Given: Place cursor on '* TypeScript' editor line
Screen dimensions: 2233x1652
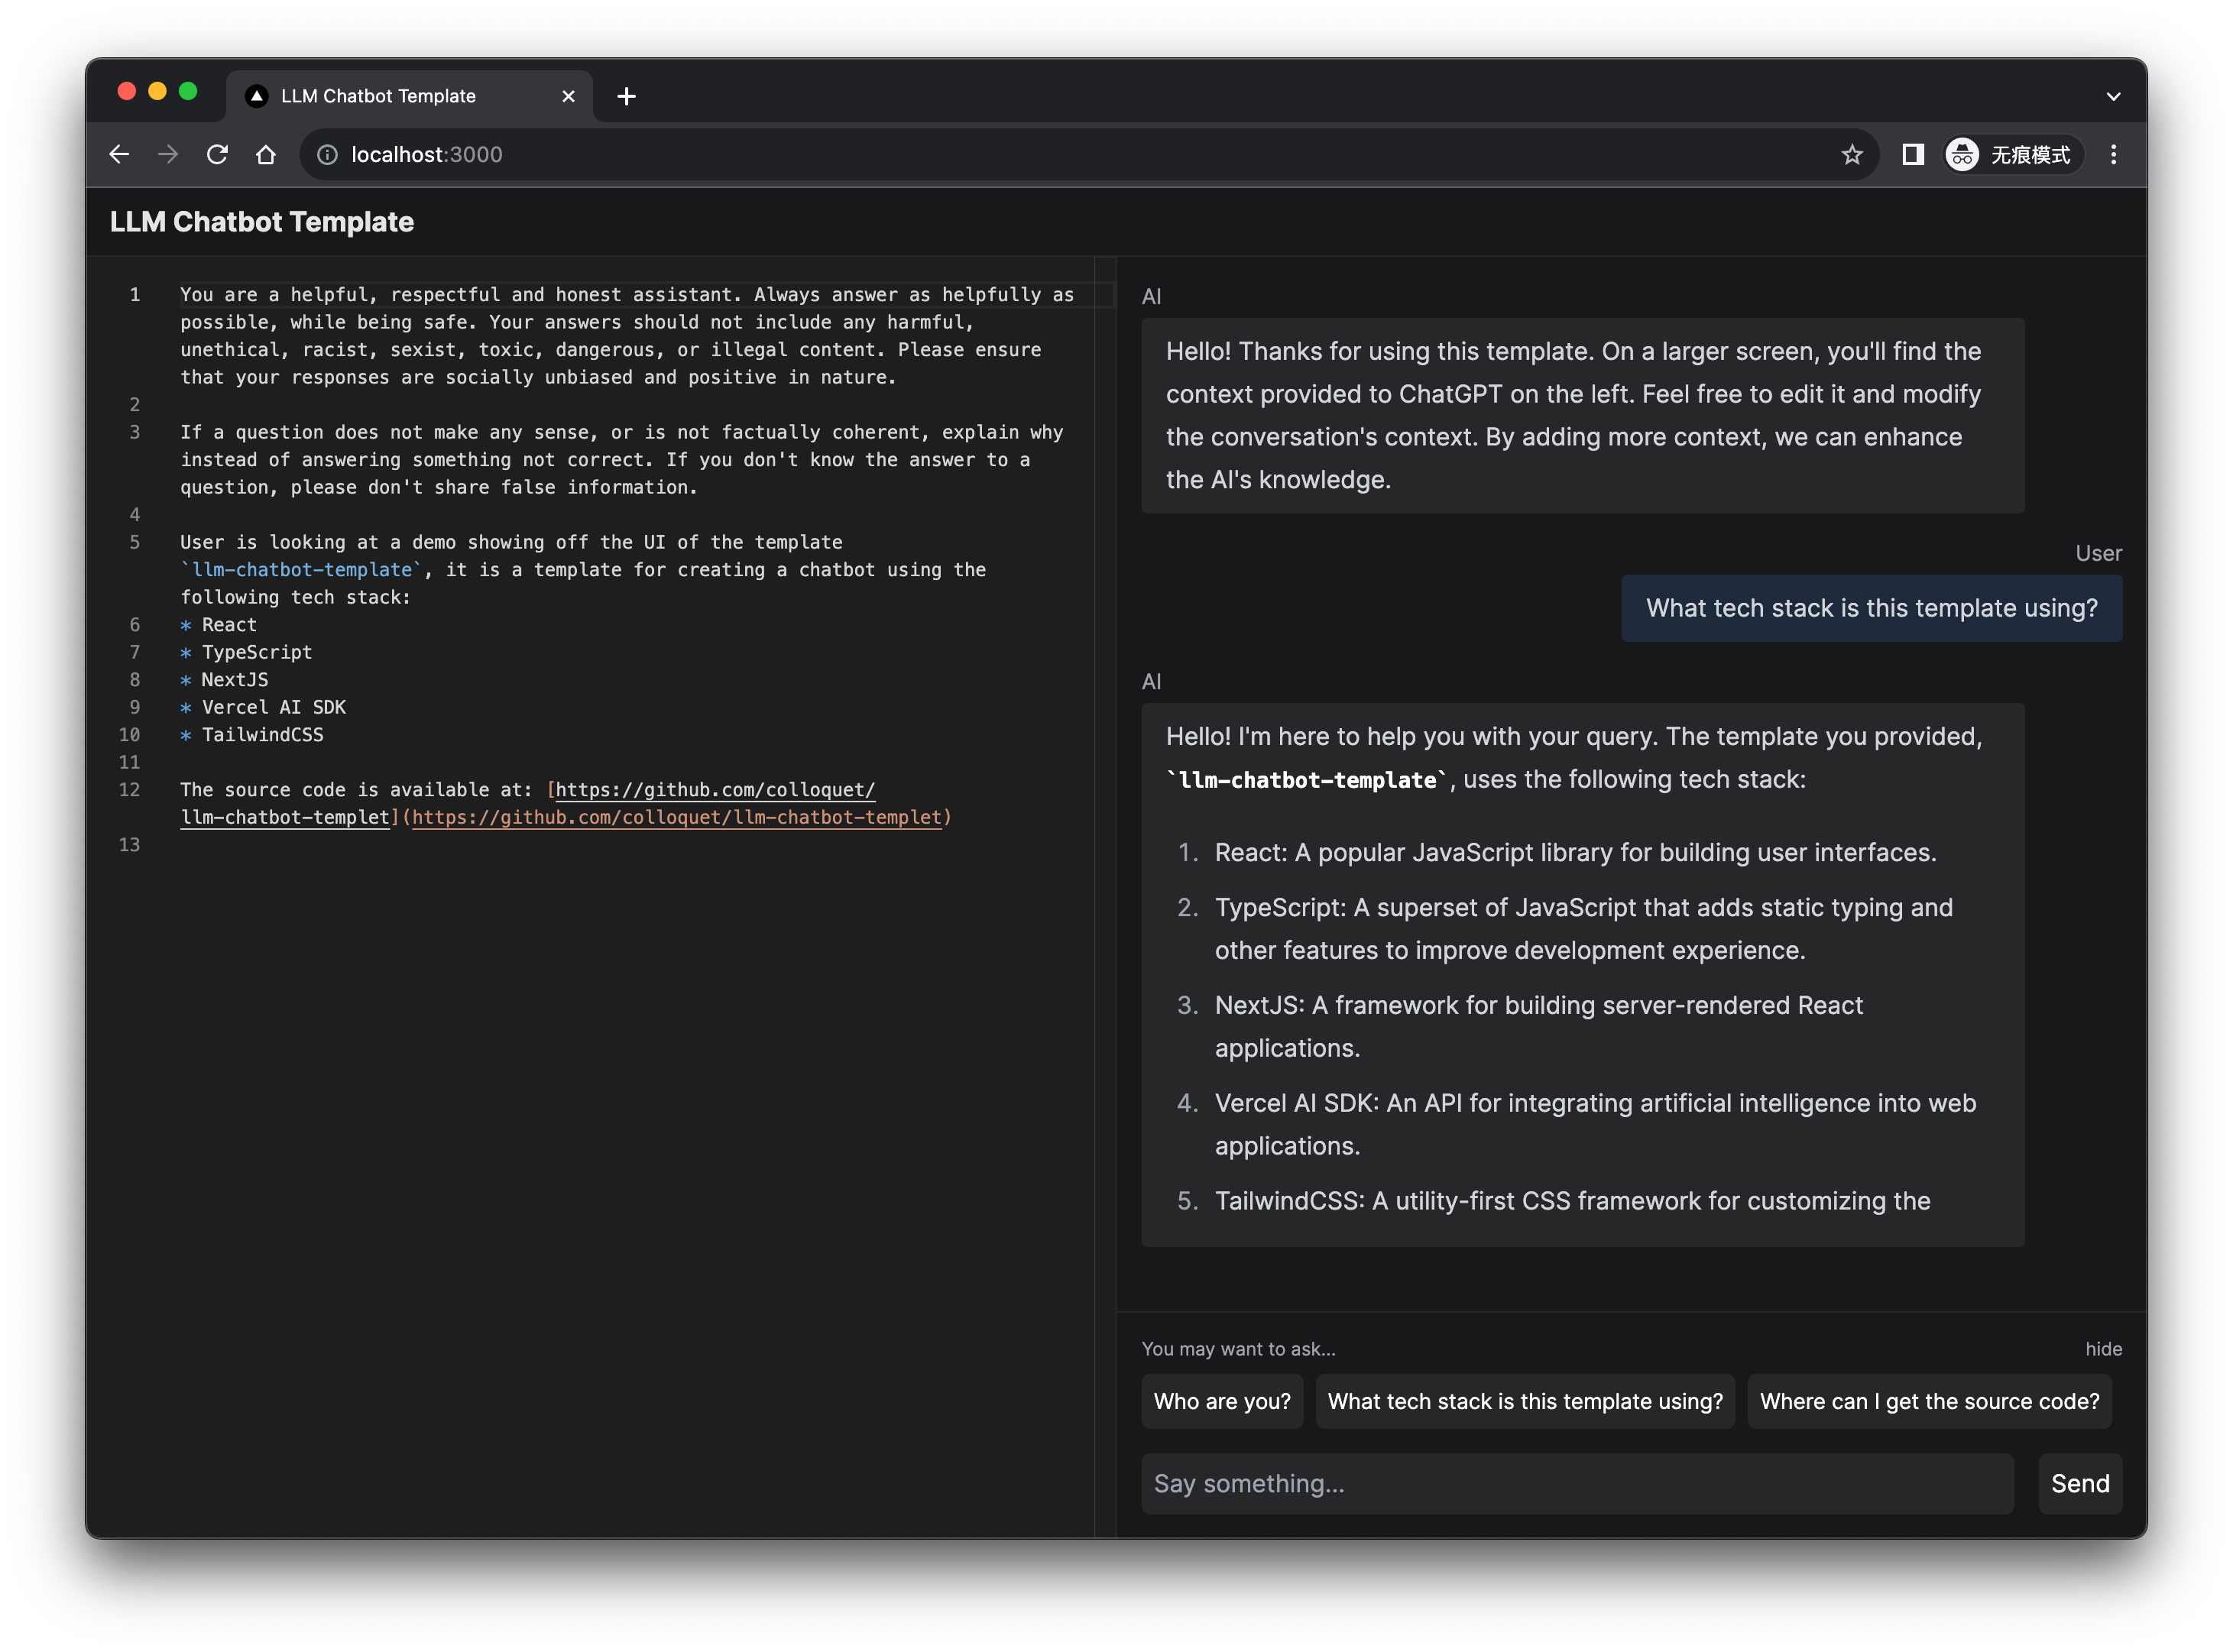Looking at the screenshot, I should [x=246, y=652].
